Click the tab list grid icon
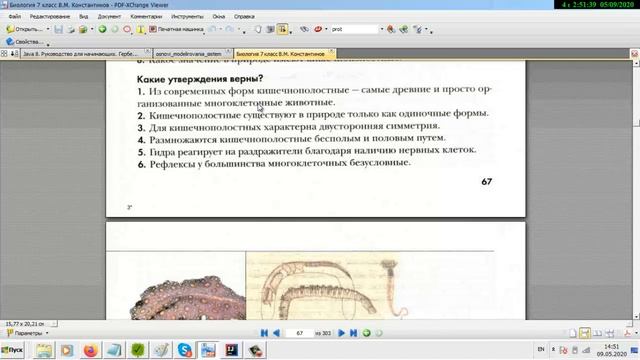 4,53
